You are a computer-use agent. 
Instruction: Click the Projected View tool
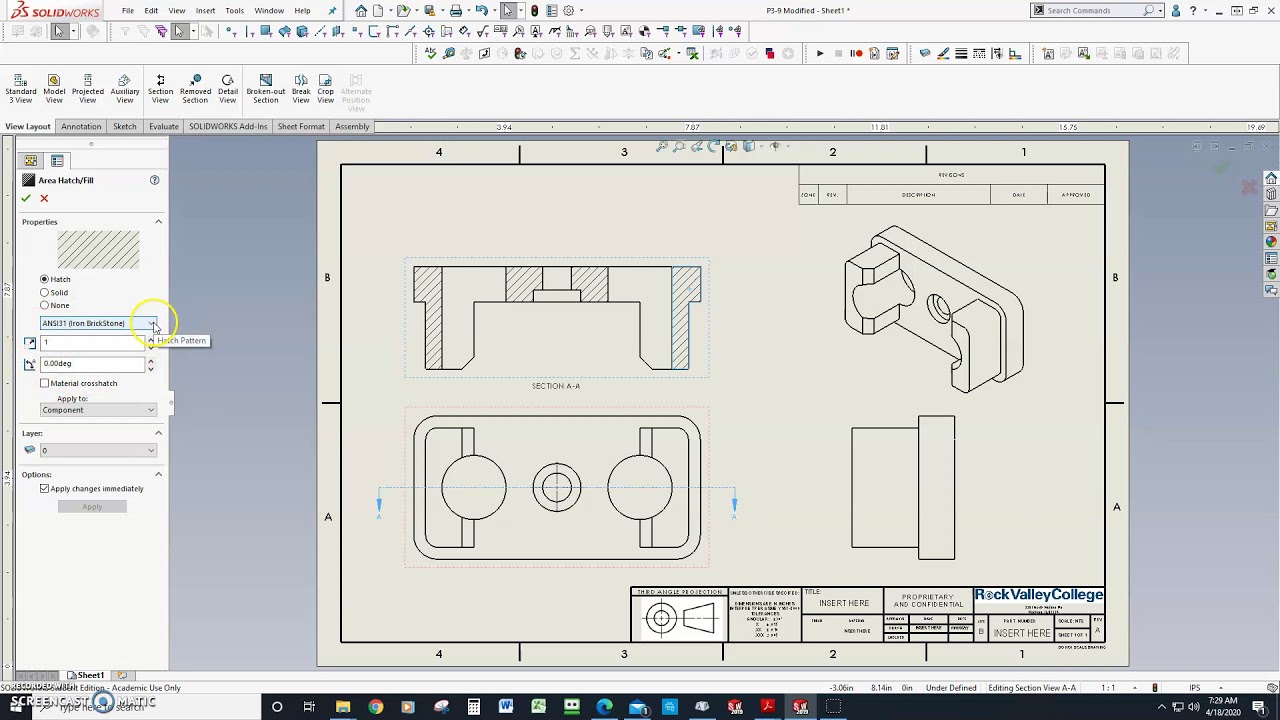pos(88,88)
